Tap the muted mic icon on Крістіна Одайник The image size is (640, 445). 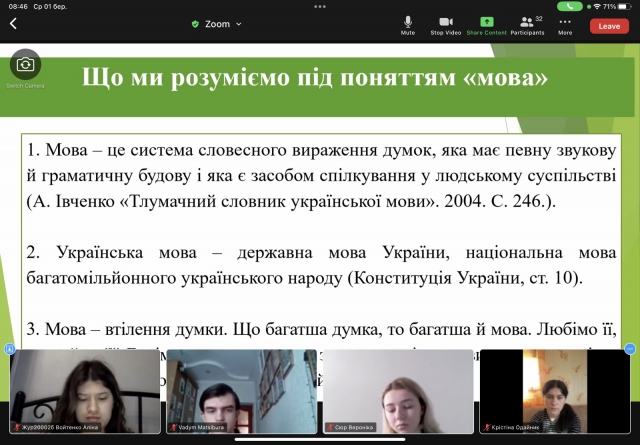tap(487, 427)
